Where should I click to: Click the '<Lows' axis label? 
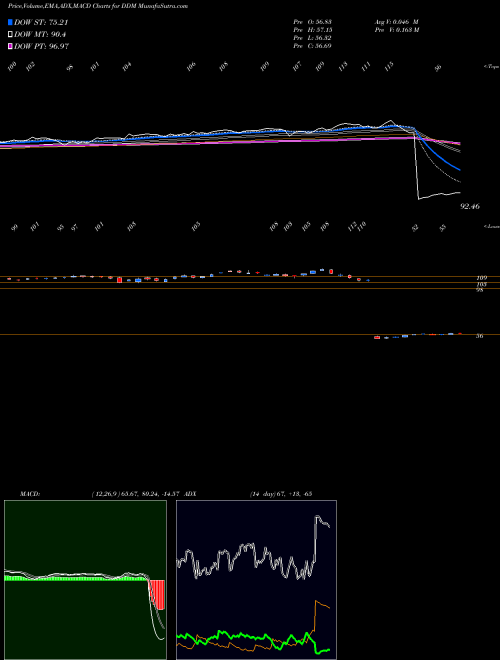point(492,226)
